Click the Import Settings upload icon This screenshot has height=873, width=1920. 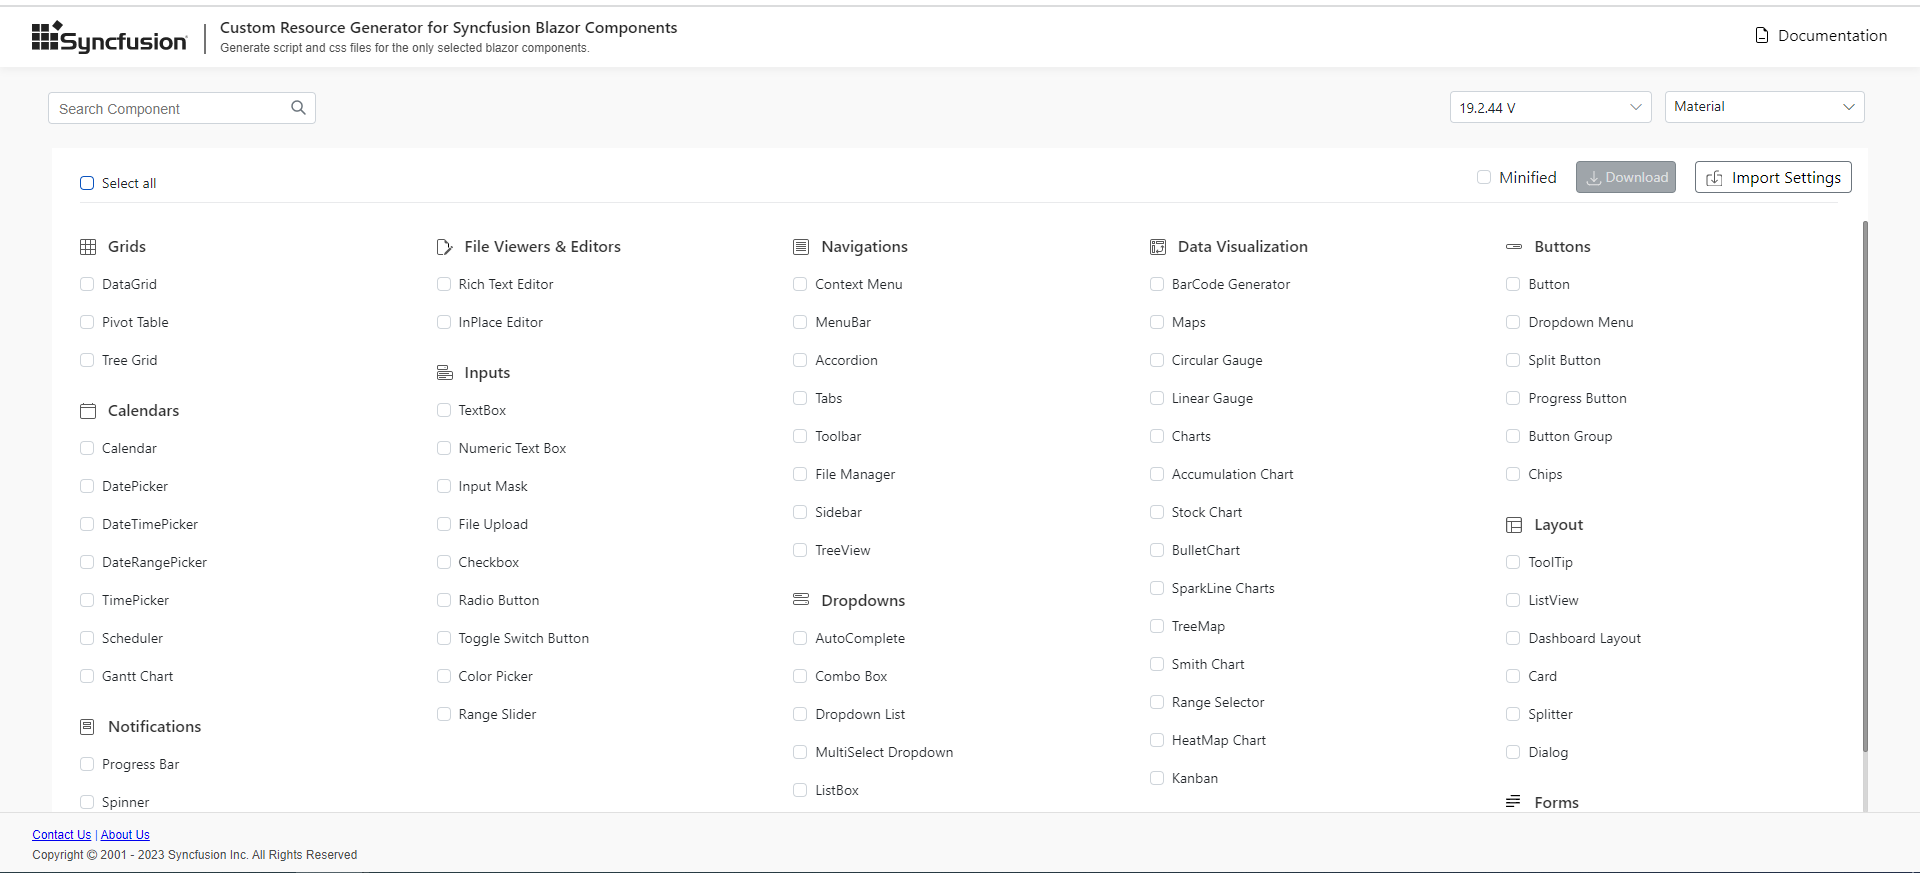pyautogui.click(x=1714, y=178)
